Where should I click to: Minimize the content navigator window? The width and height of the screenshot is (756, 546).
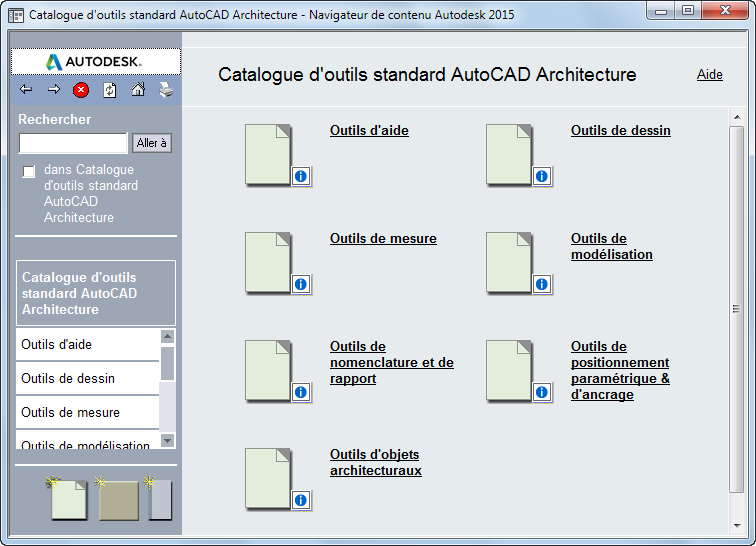point(661,11)
